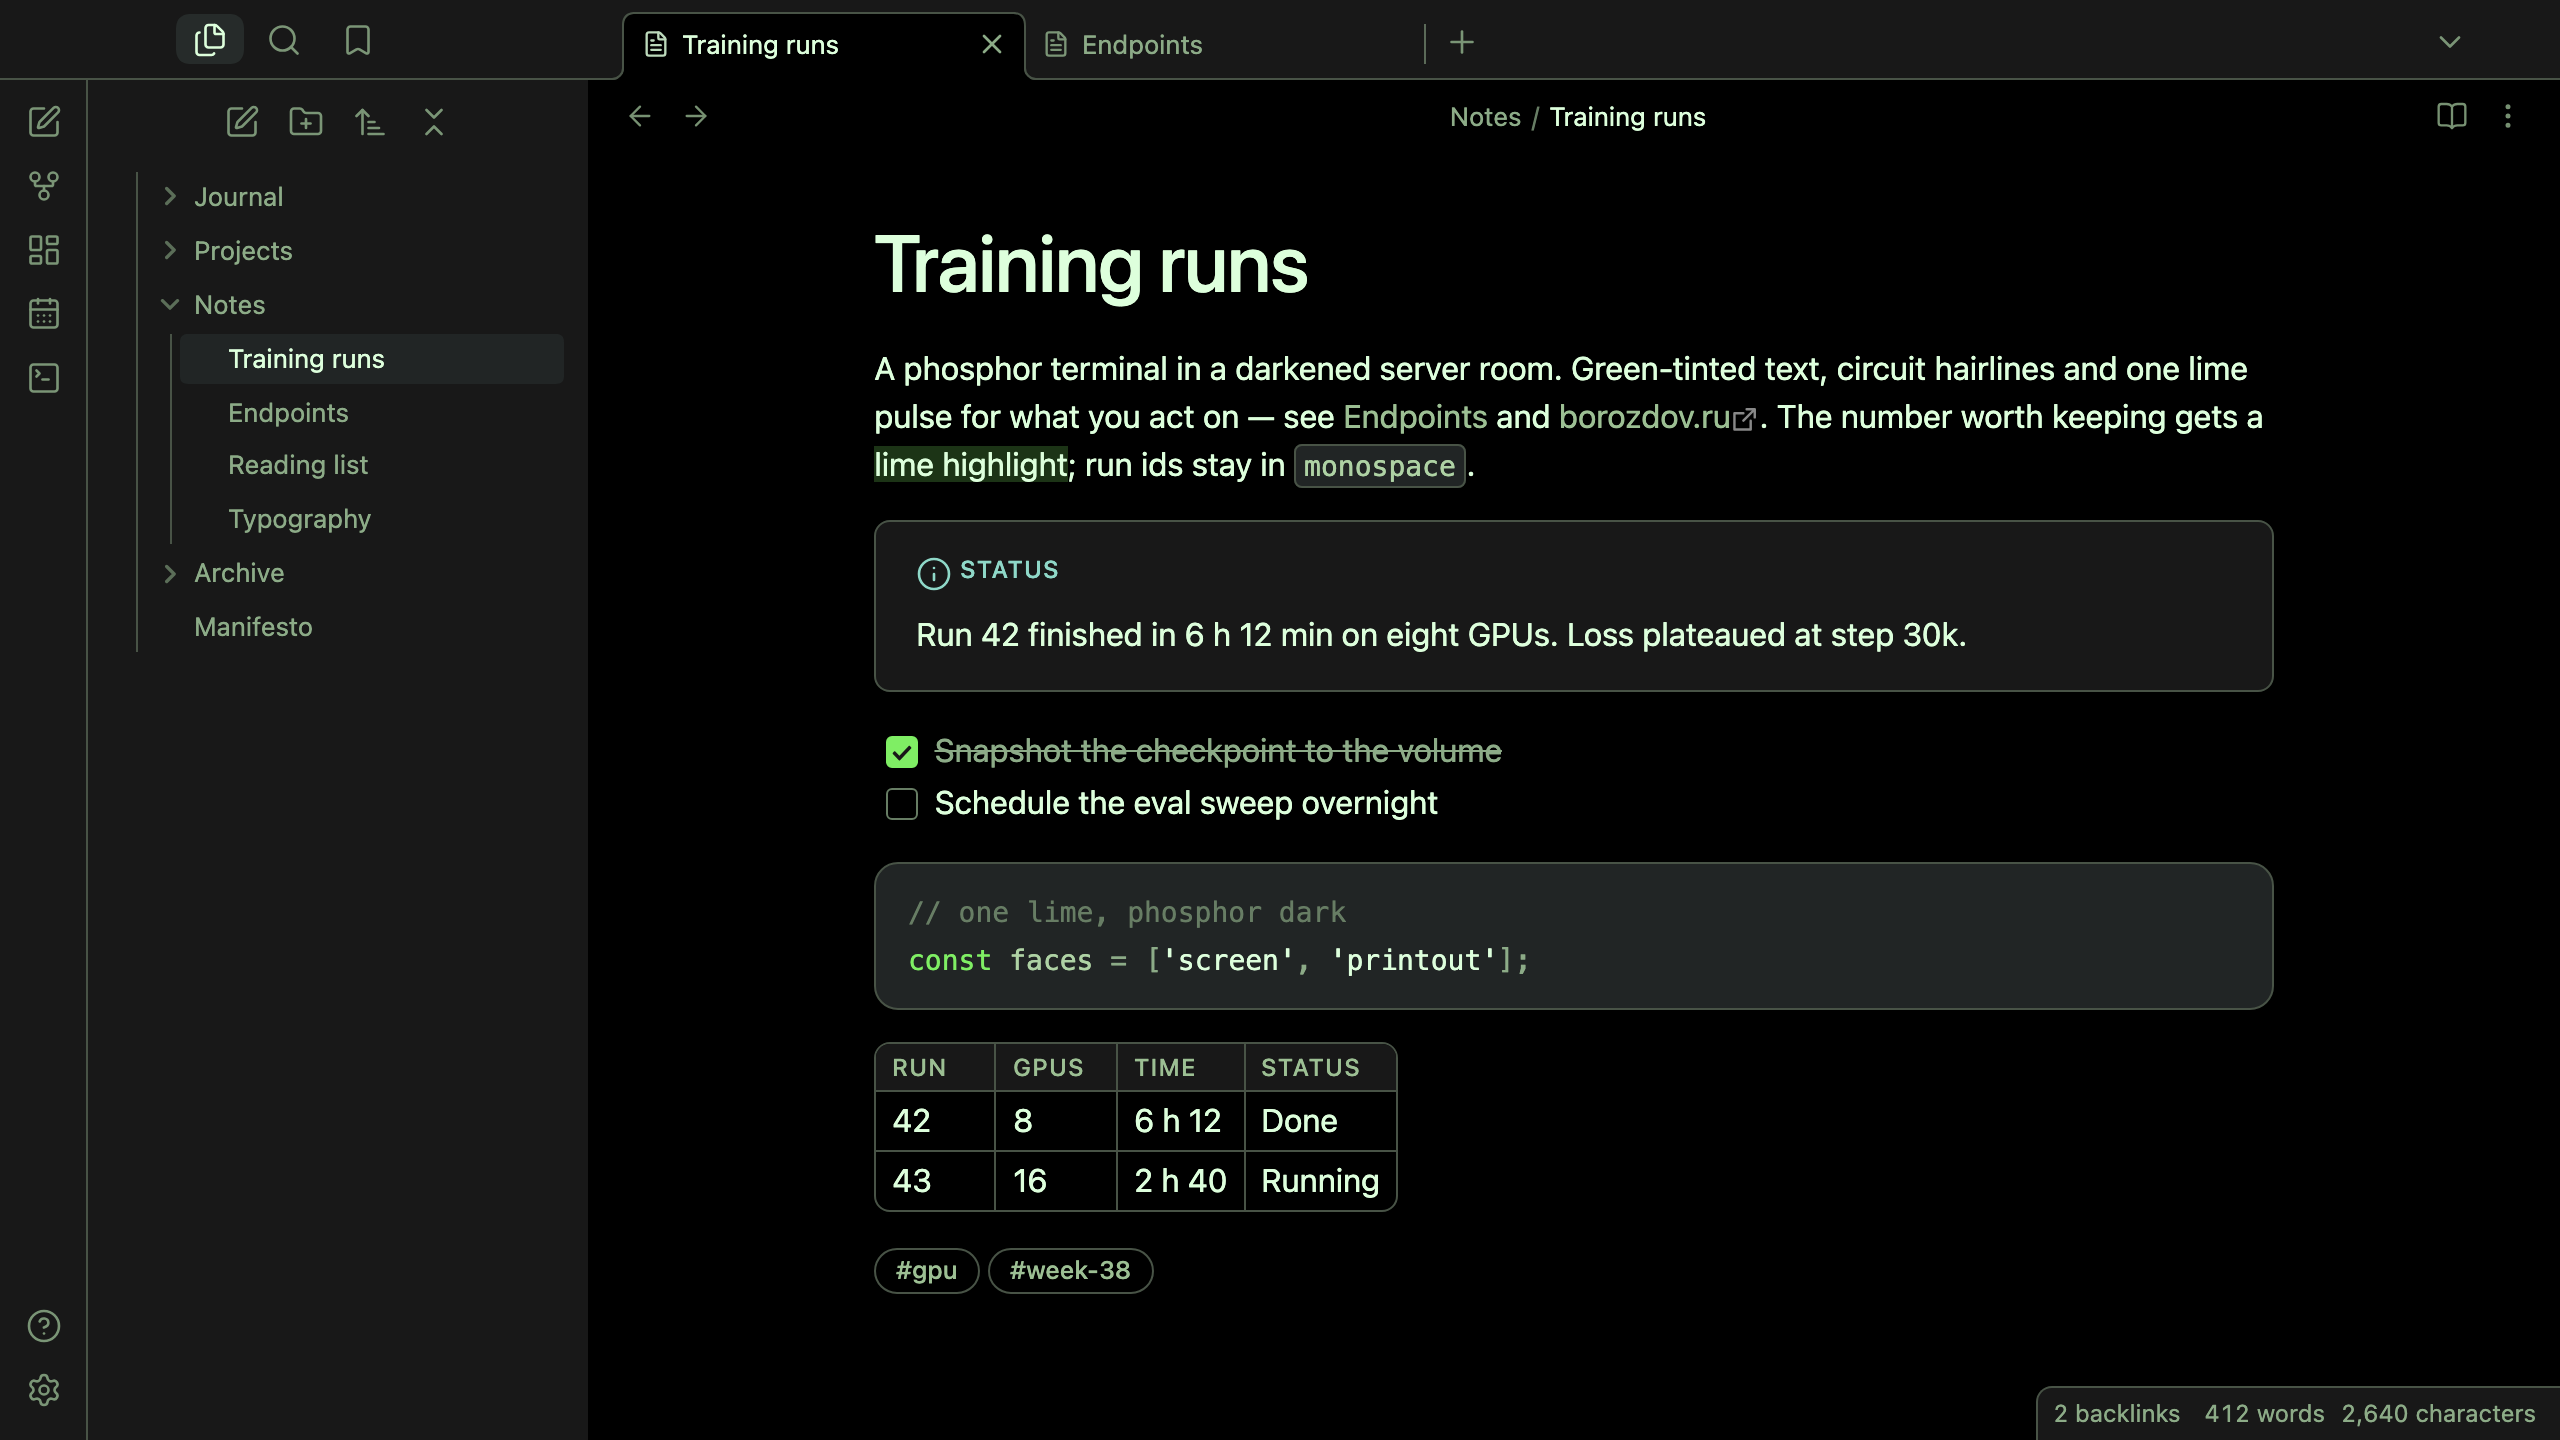The width and height of the screenshot is (2560, 1440).
Task: Open the tab list dropdown chevron
Action: [x=2450, y=42]
